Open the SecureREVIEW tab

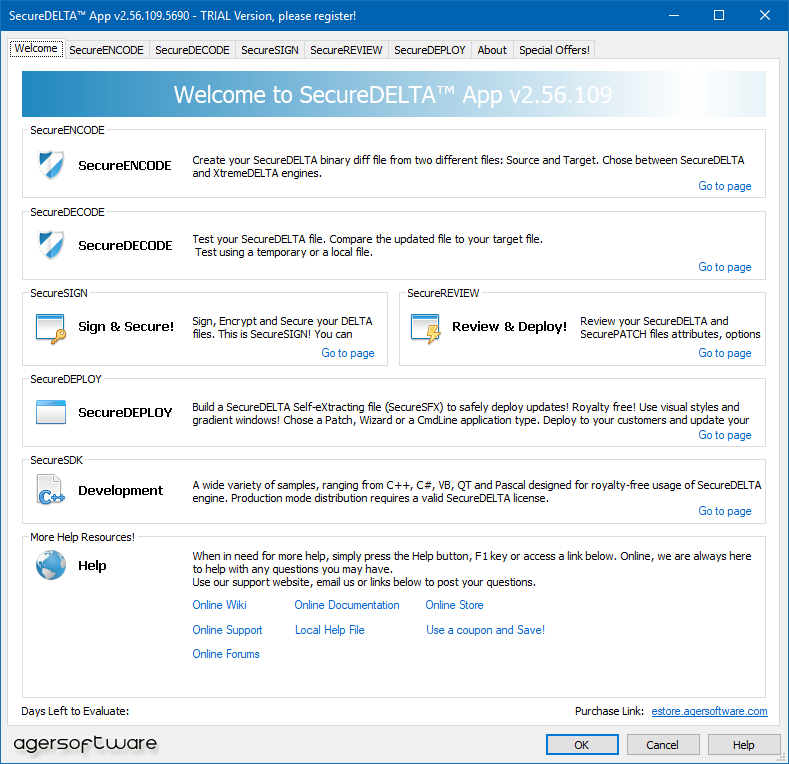click(x=346, y=50)
